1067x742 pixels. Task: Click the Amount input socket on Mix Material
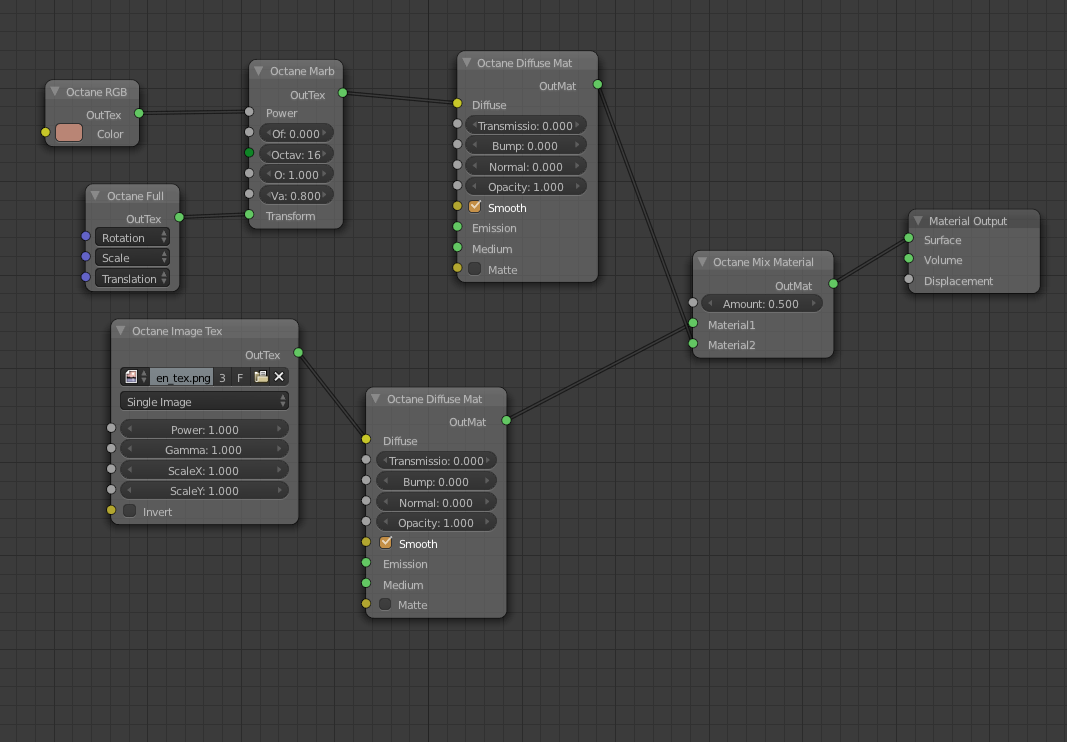tap(693, 302)
